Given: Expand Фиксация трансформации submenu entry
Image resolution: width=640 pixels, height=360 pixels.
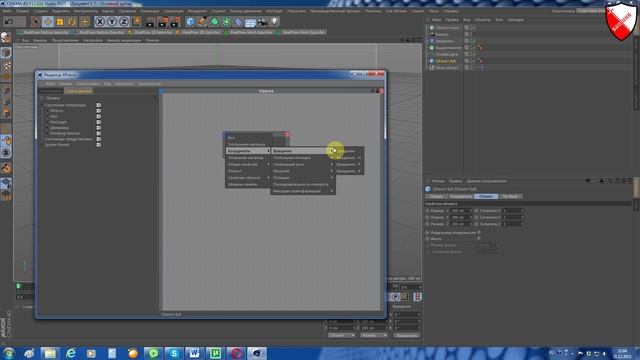Looking at the screenshot, I should click(302, 191).
